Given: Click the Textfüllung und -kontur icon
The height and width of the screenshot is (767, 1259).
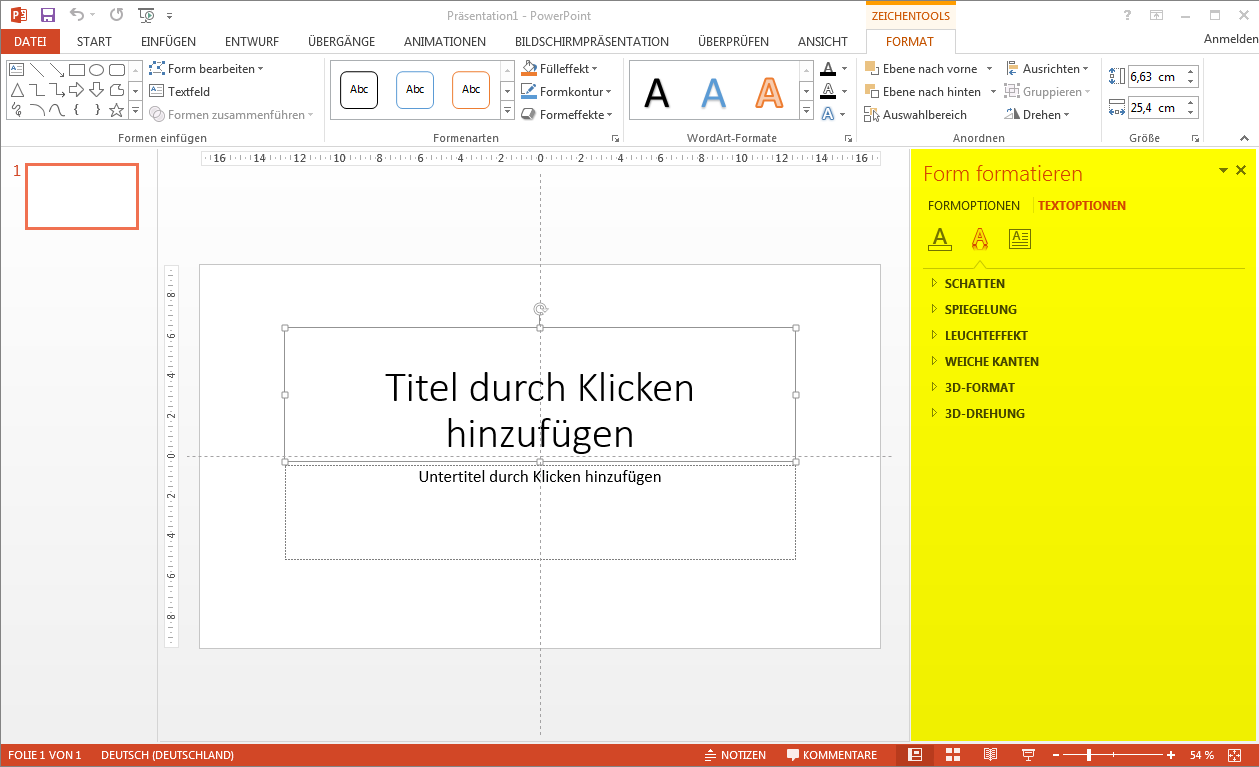Looking at the screenshot, I should 939,238.
